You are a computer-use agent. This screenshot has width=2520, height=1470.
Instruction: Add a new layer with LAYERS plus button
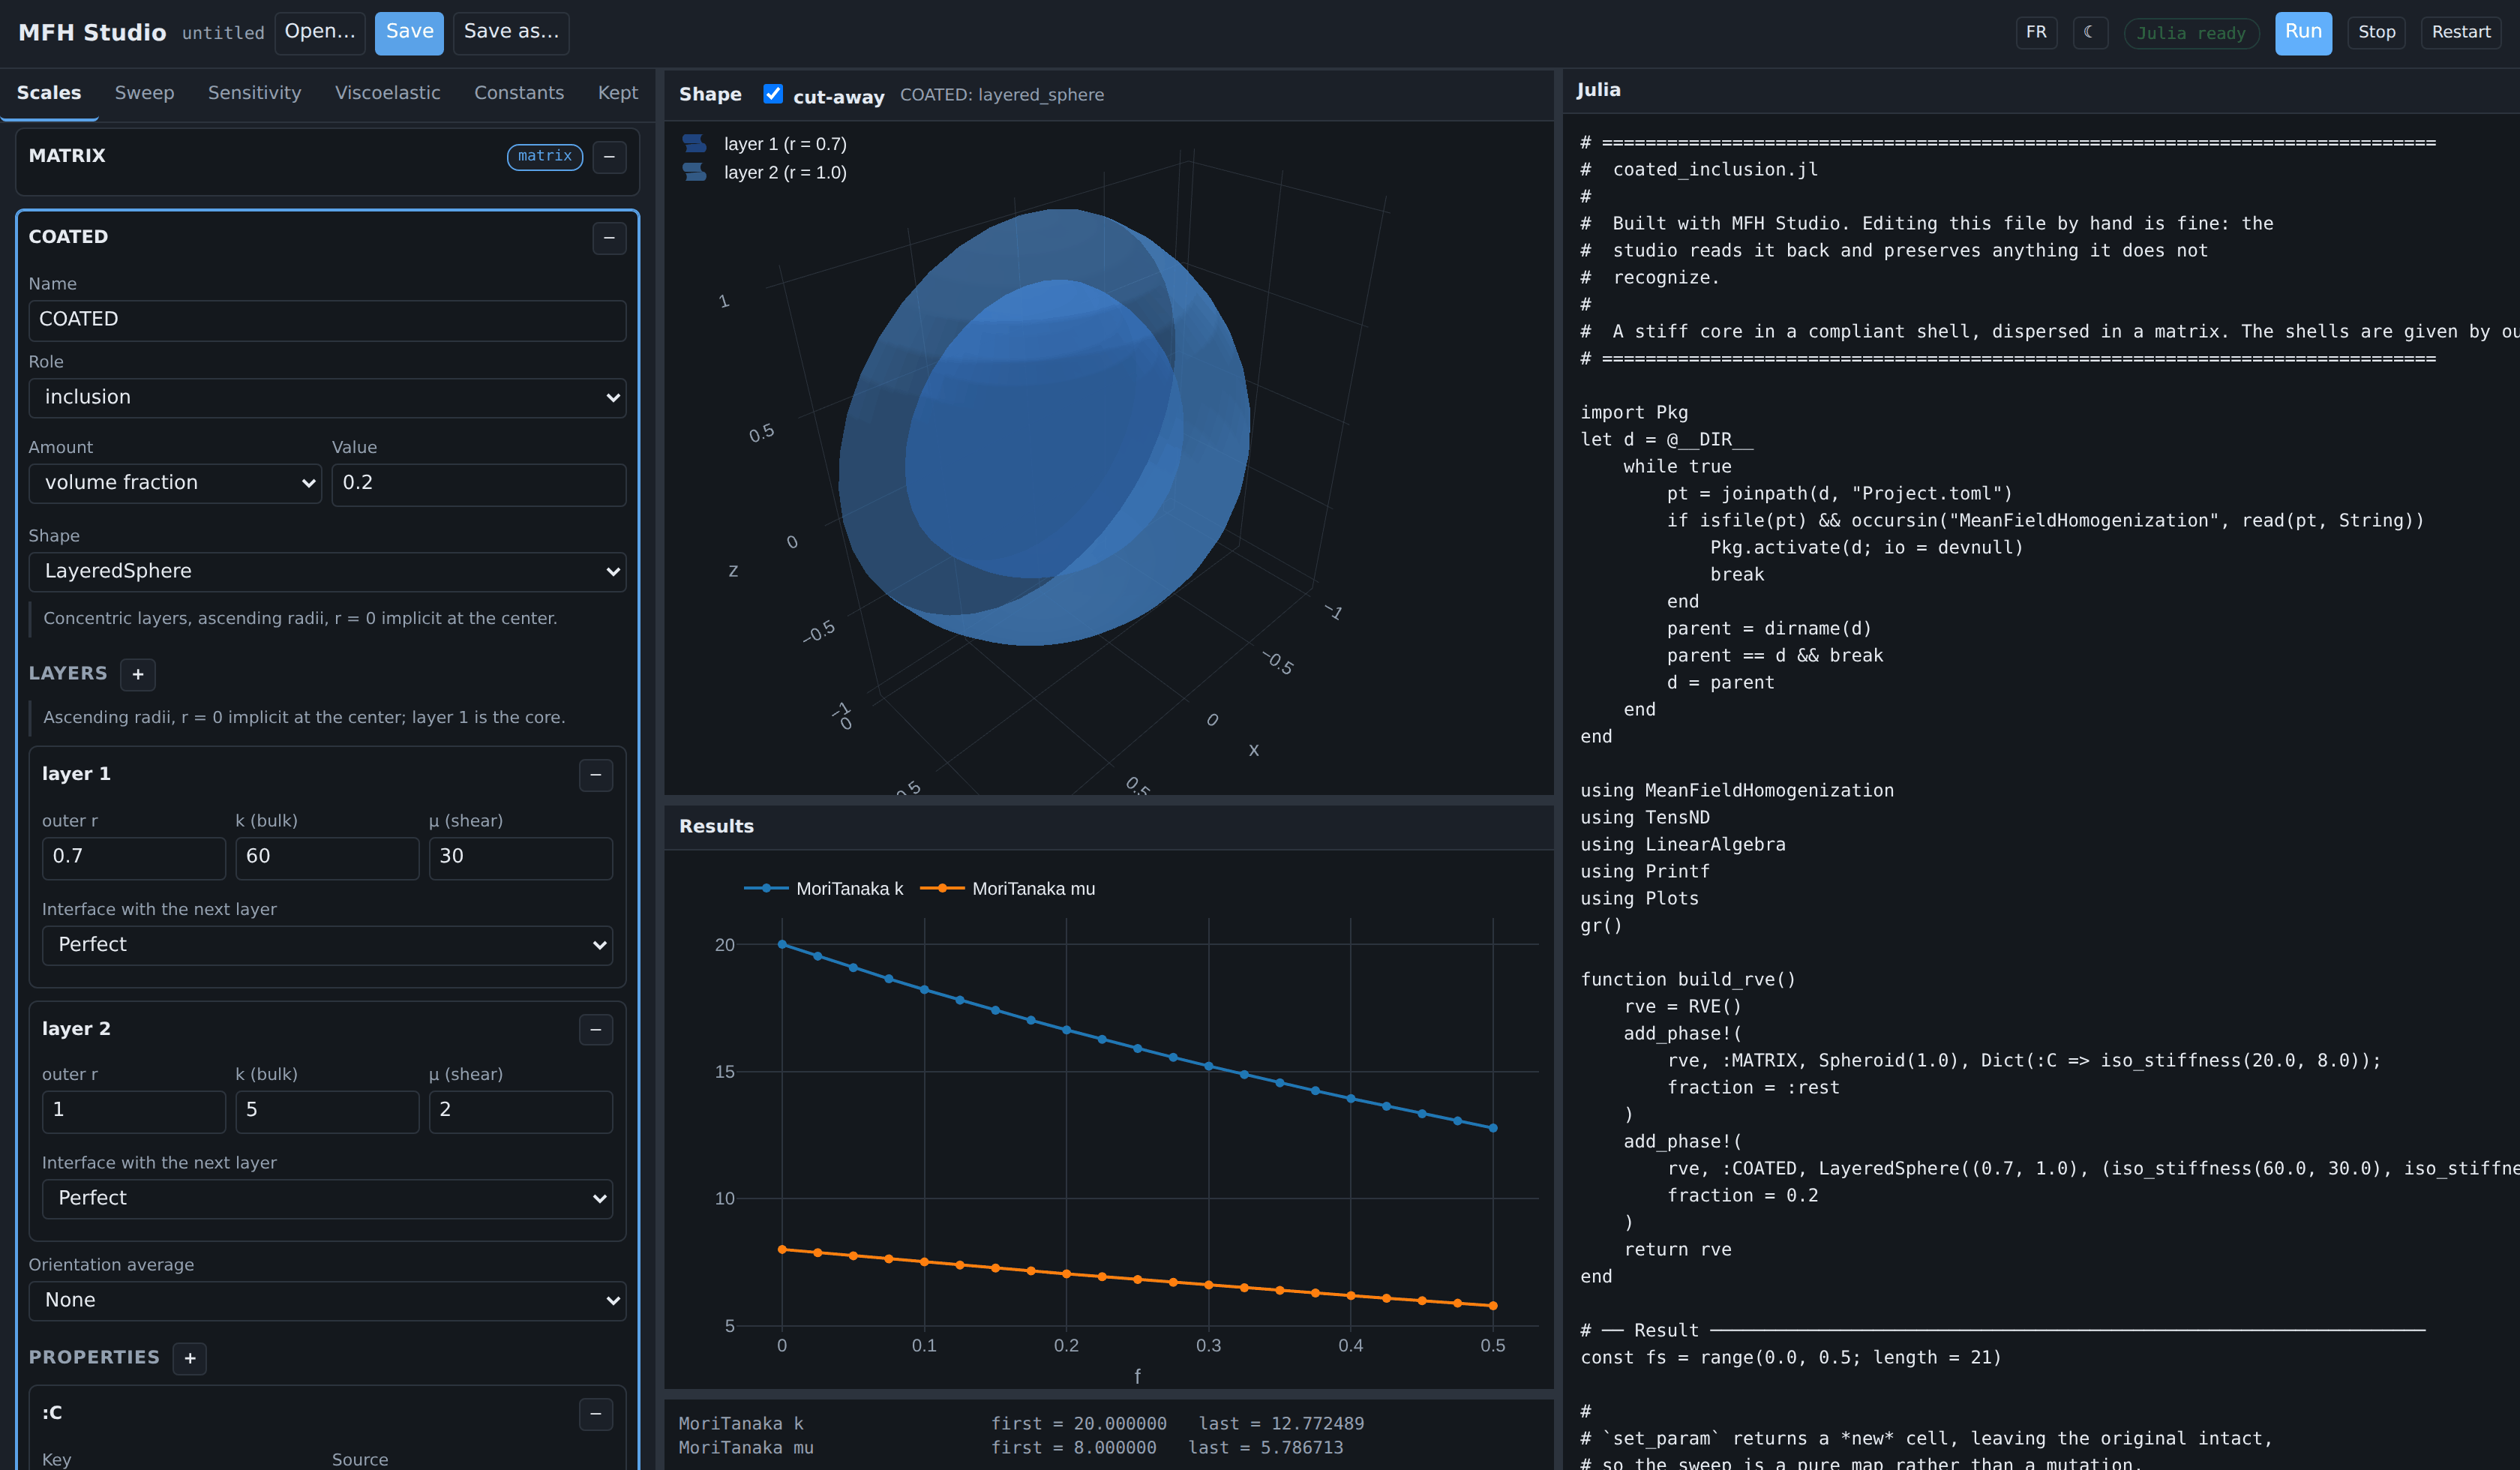(x=138, y=674)
